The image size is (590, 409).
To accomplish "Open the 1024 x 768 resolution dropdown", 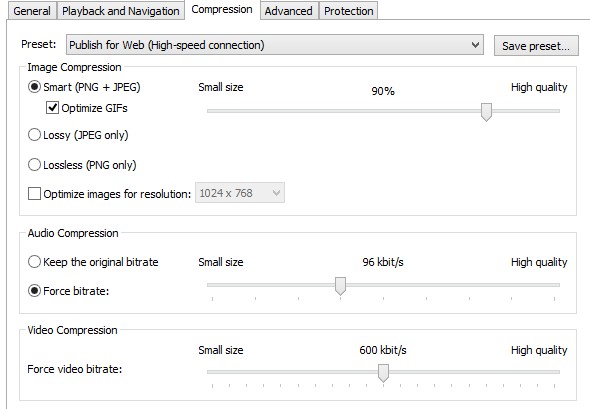I will click(240, 193).
